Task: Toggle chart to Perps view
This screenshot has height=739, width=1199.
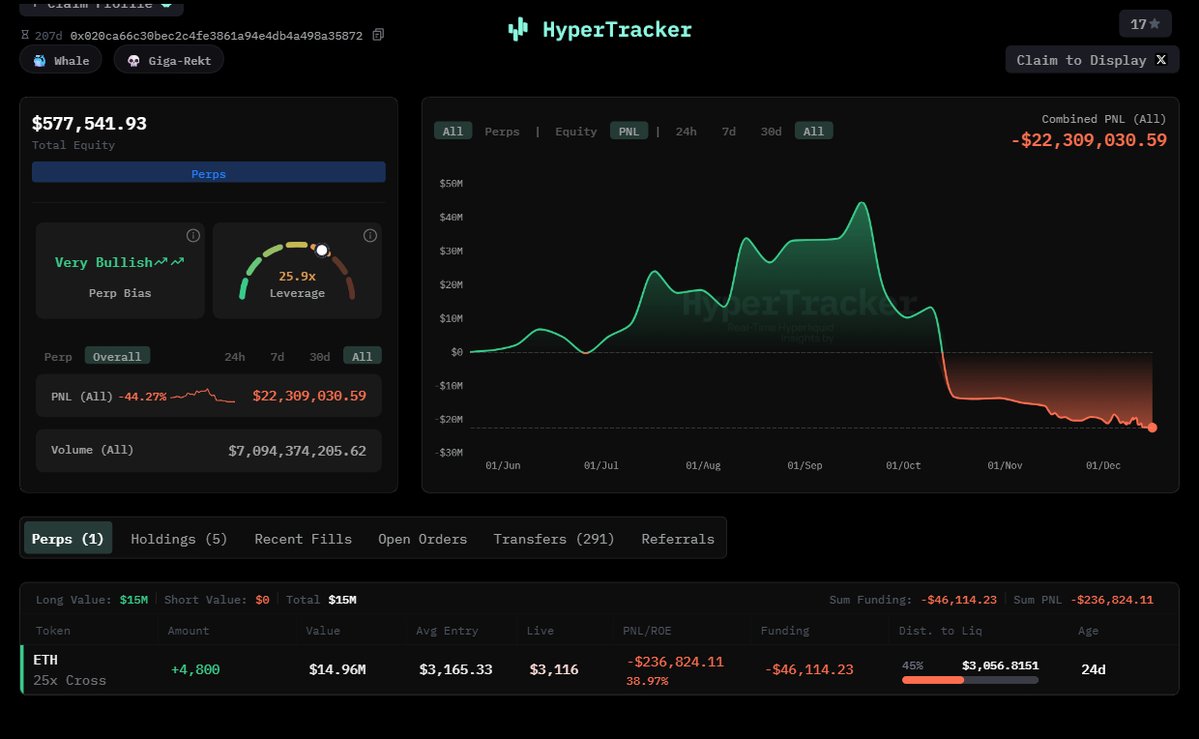Action: 502,131
